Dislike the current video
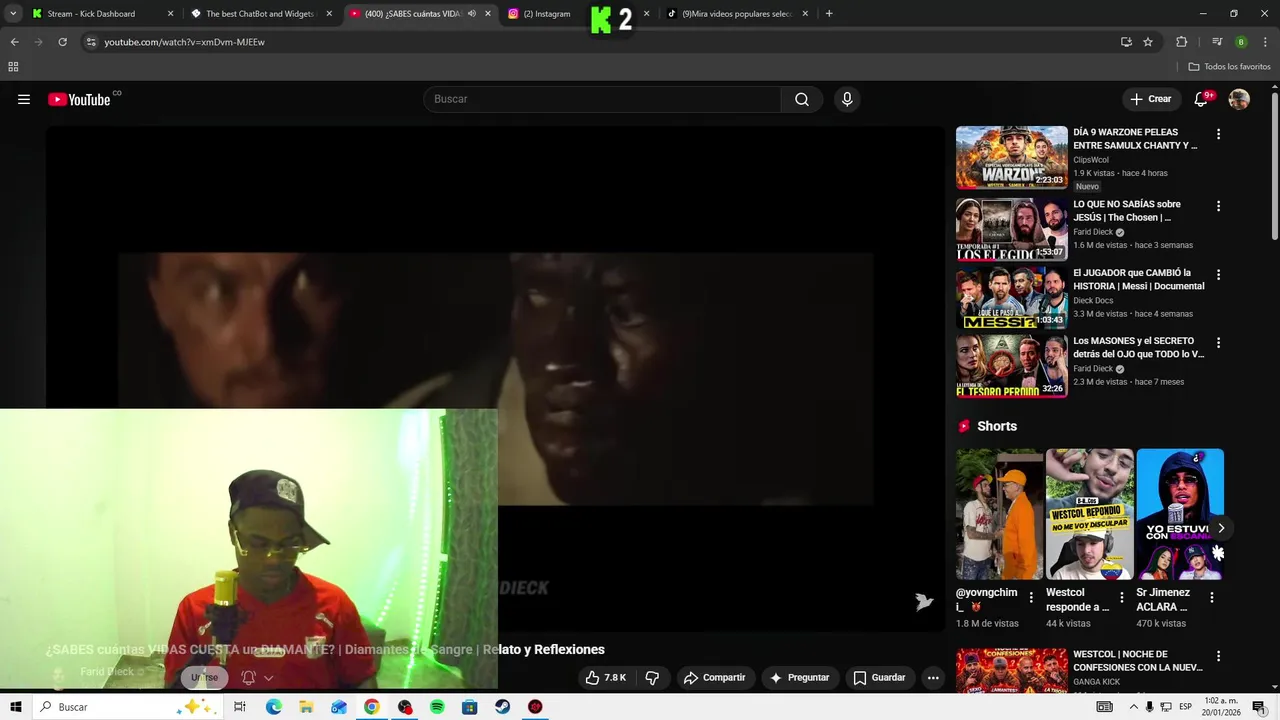The height and width of the screenshot is (720, 1280). 652,677
